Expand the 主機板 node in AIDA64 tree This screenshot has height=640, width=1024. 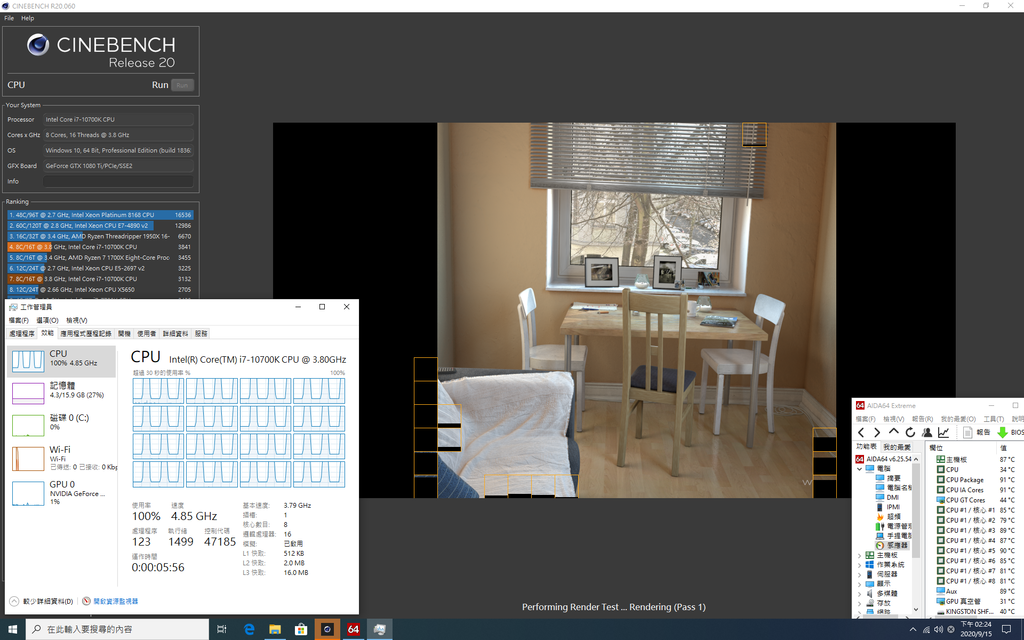859,556
